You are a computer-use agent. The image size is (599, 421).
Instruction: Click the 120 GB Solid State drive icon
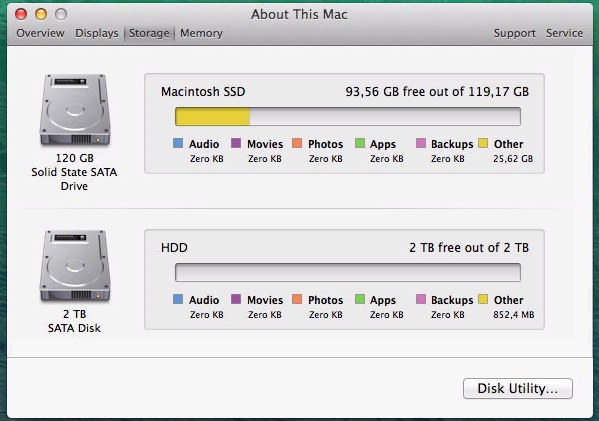[75, 110]
